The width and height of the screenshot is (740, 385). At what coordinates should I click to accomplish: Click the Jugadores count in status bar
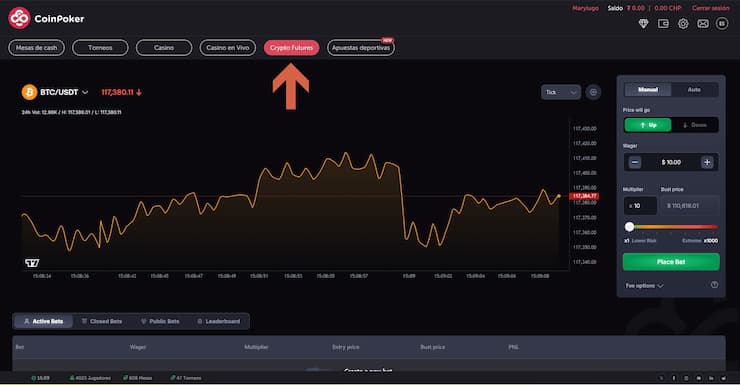(x=90, y=378)
